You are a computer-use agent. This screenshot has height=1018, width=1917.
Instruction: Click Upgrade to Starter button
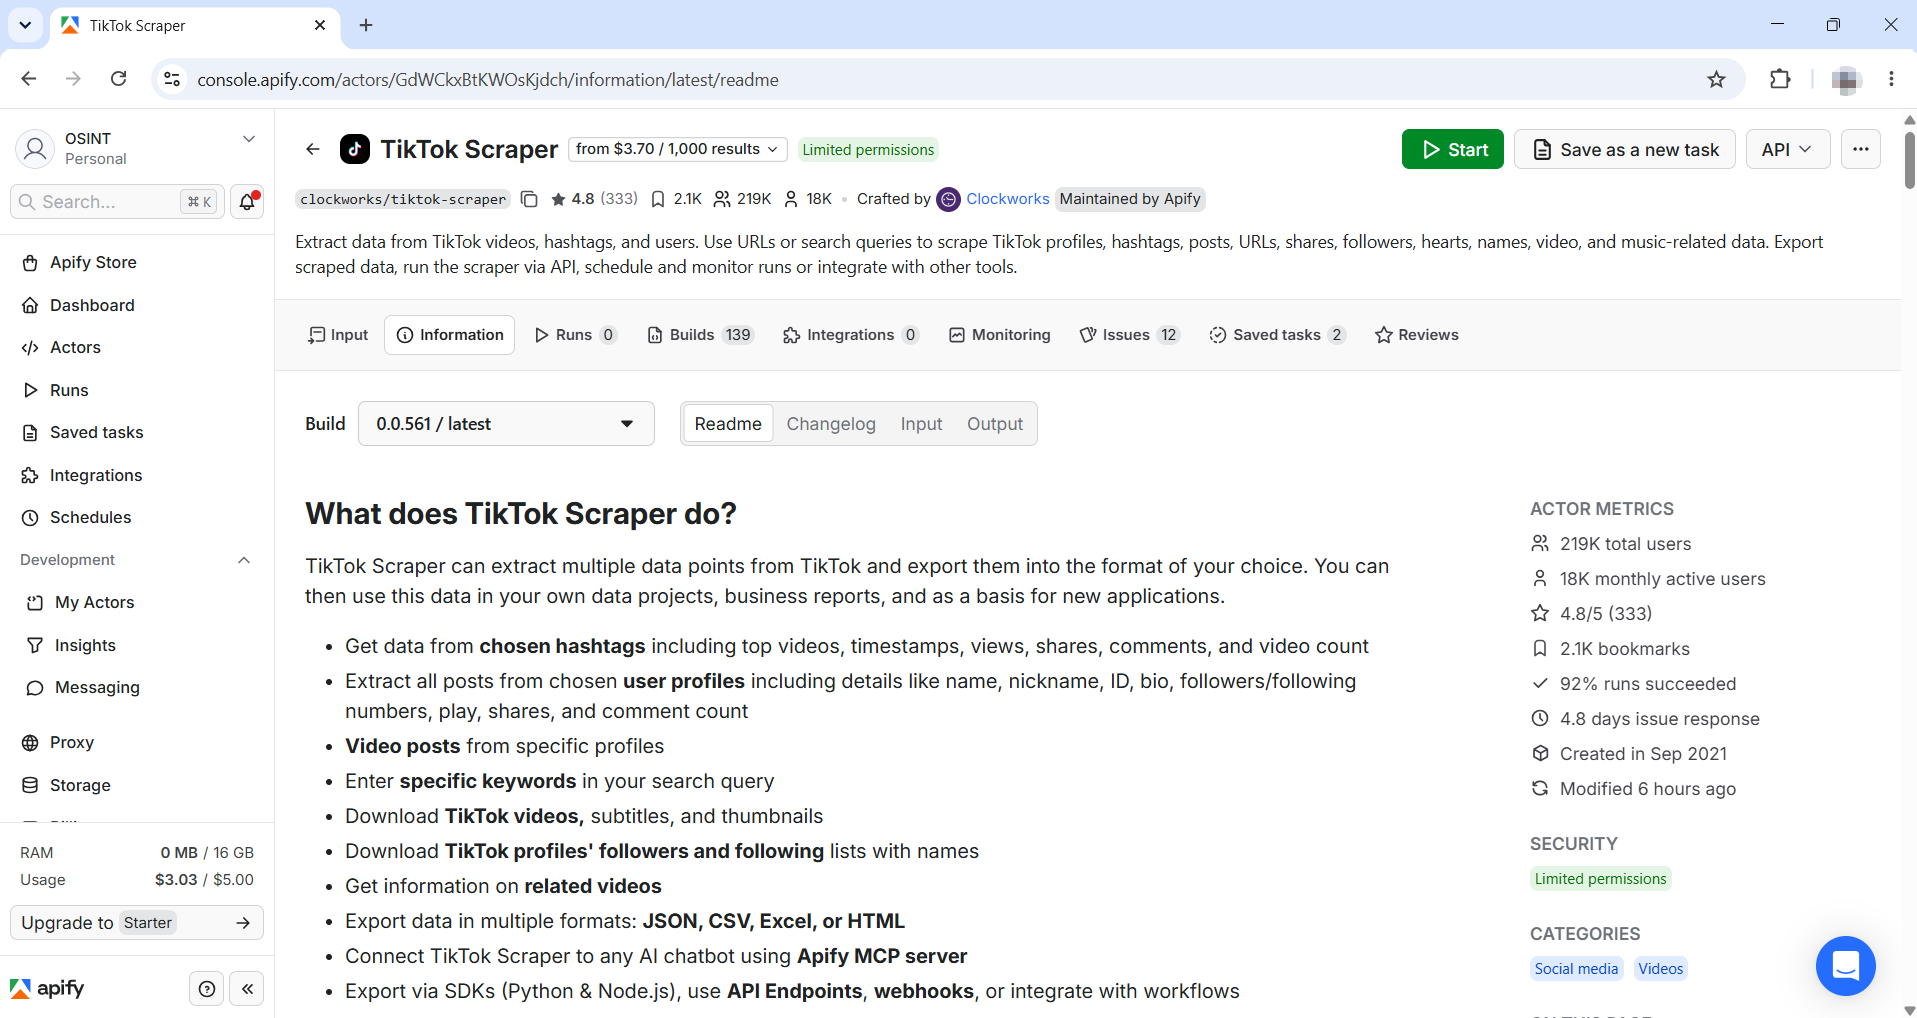point(137,923)
